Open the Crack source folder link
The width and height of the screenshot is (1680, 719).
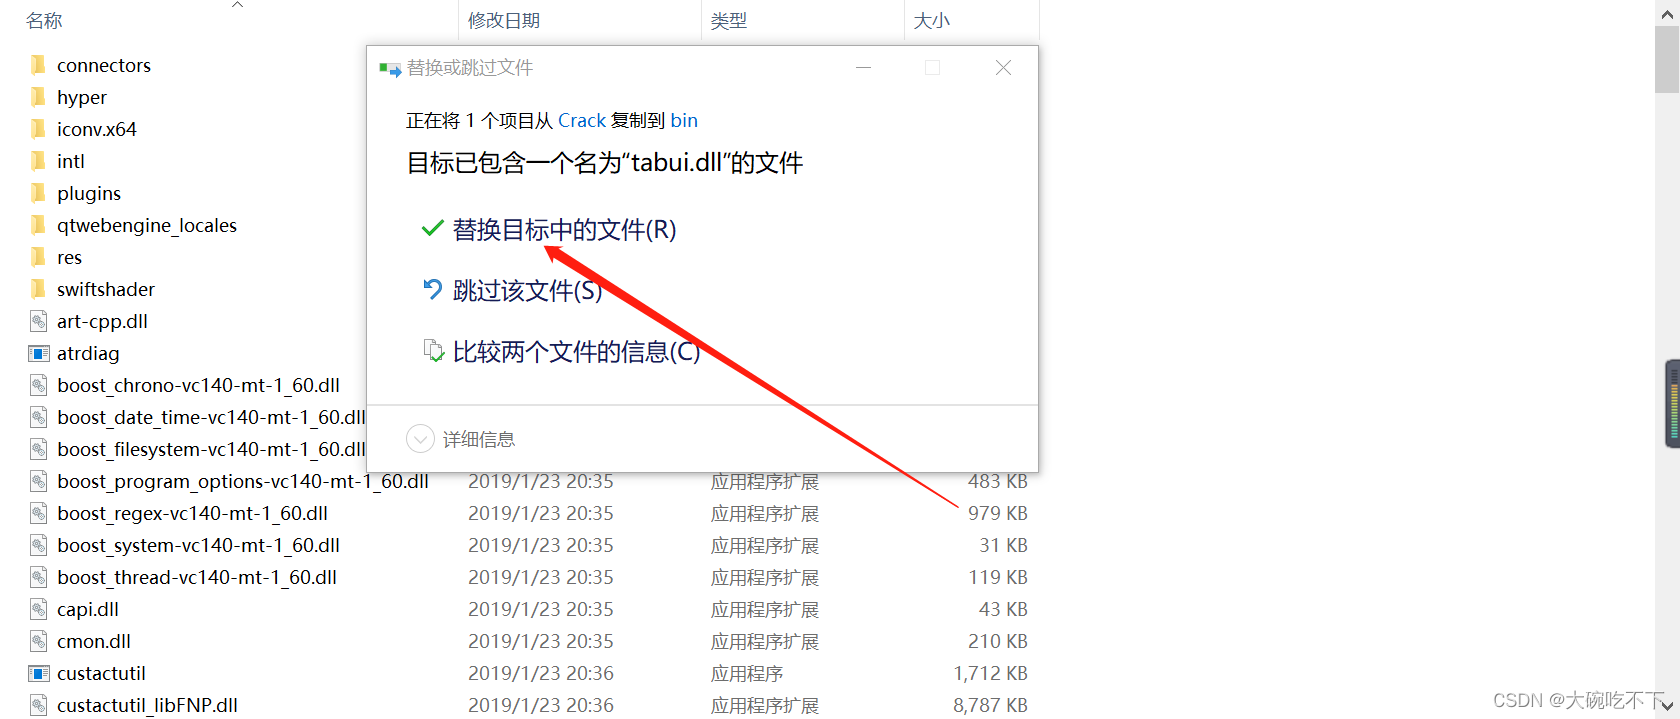tap(582, 121)
